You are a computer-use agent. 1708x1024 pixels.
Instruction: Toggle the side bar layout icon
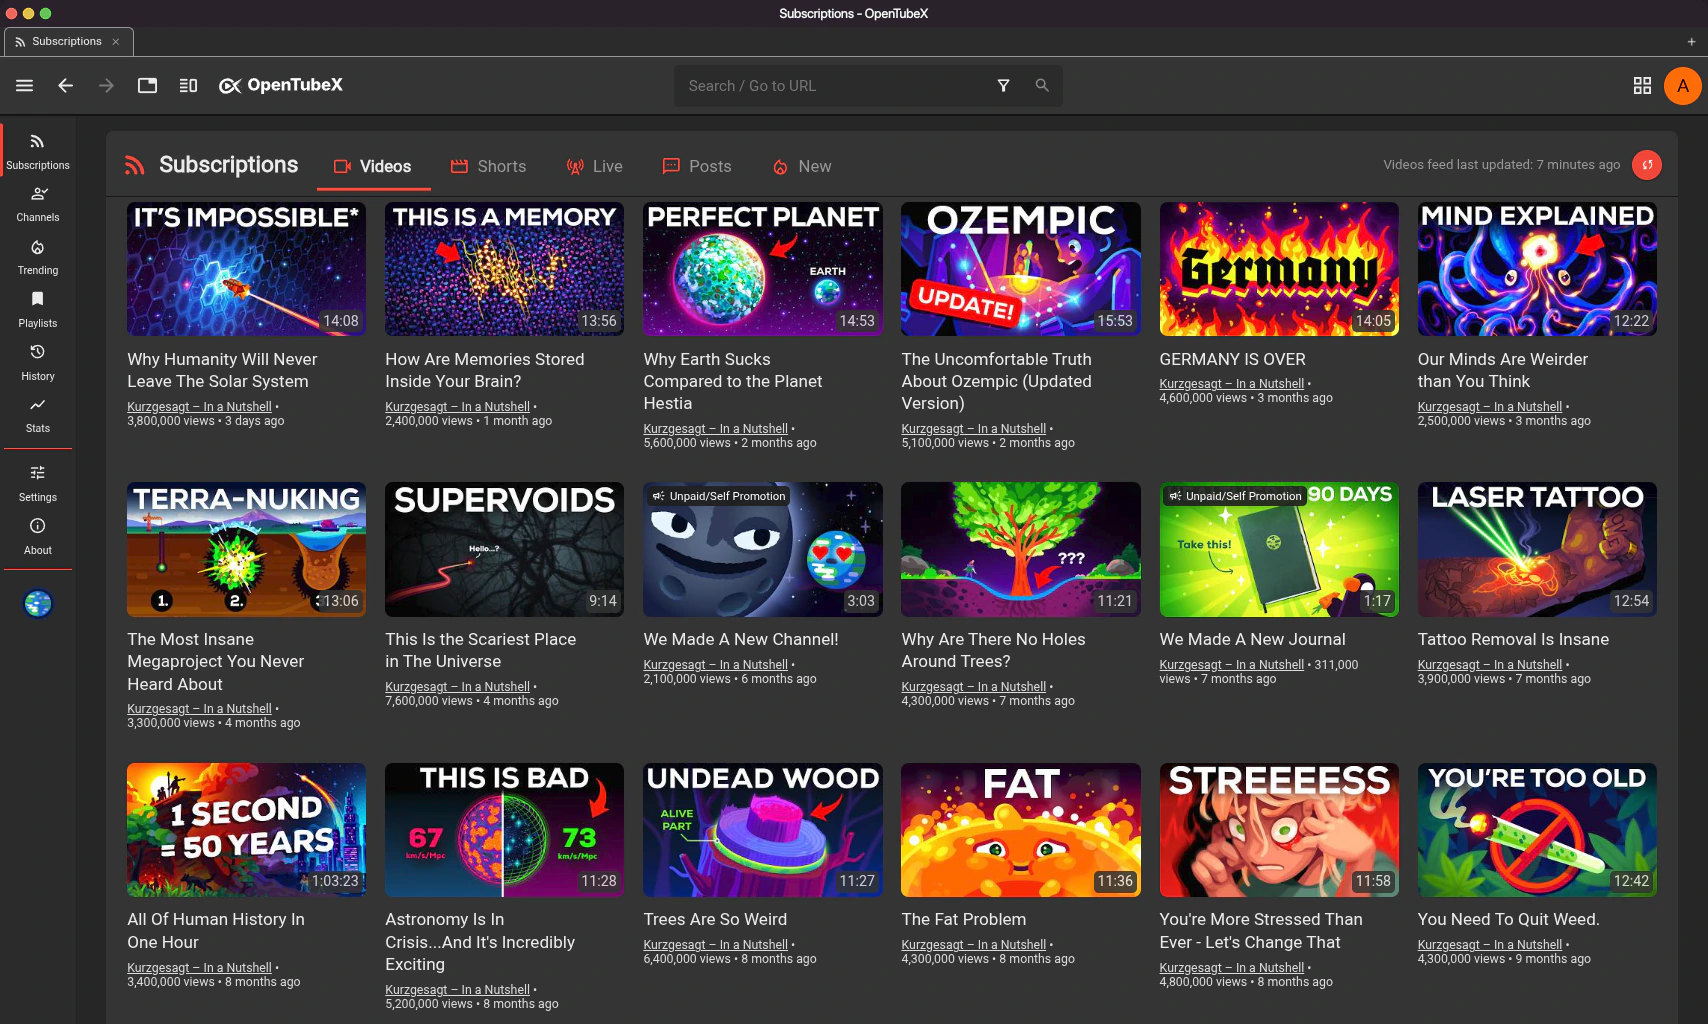pyautogui.click(x=188, y=86)
